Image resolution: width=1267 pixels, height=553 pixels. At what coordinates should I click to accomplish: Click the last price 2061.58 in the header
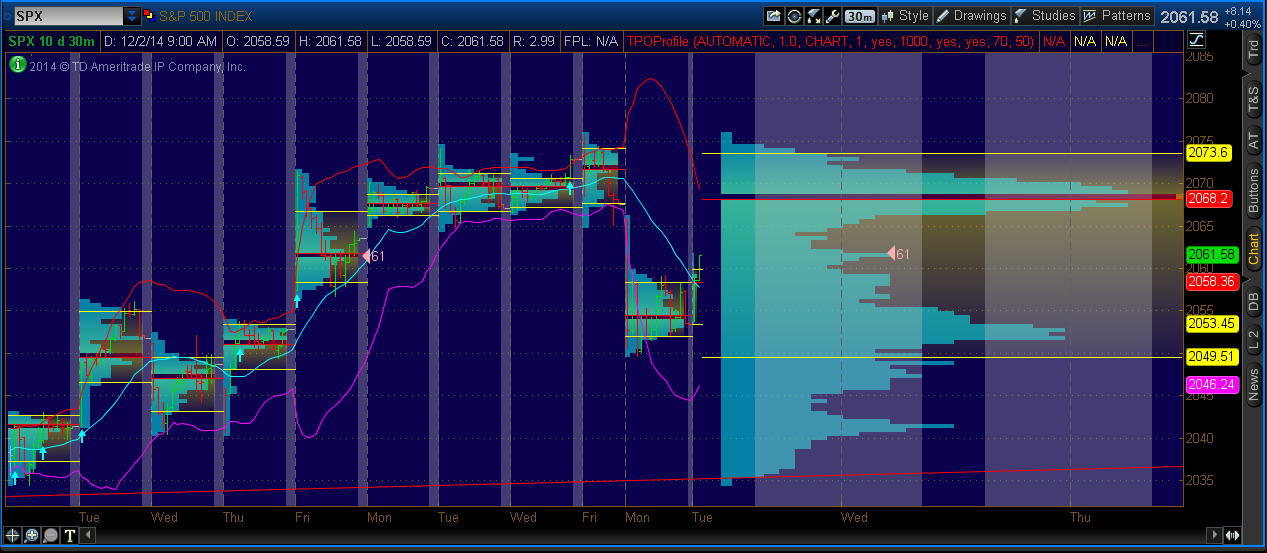pos(1190,17)
